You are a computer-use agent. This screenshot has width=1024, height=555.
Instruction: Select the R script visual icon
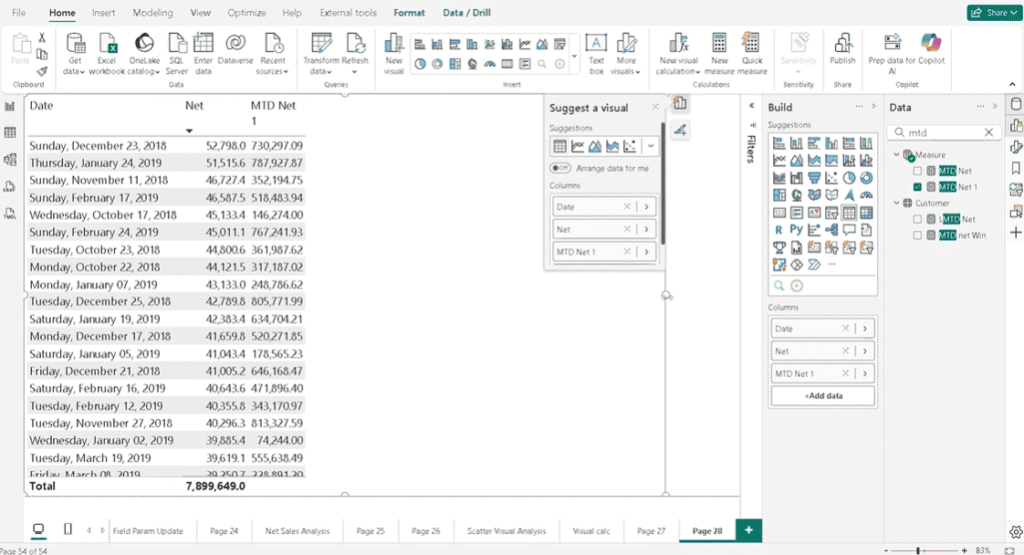pyautogui.click(x=778, y=229)
